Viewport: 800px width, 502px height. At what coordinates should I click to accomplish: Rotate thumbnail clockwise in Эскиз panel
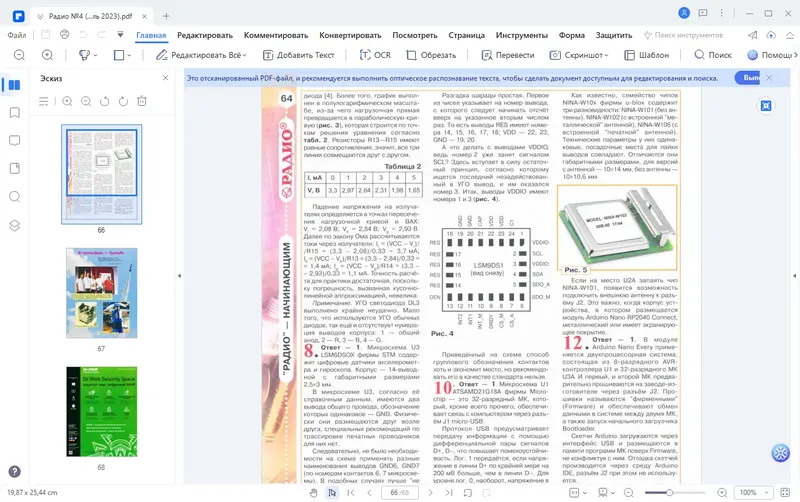point(123,101)
